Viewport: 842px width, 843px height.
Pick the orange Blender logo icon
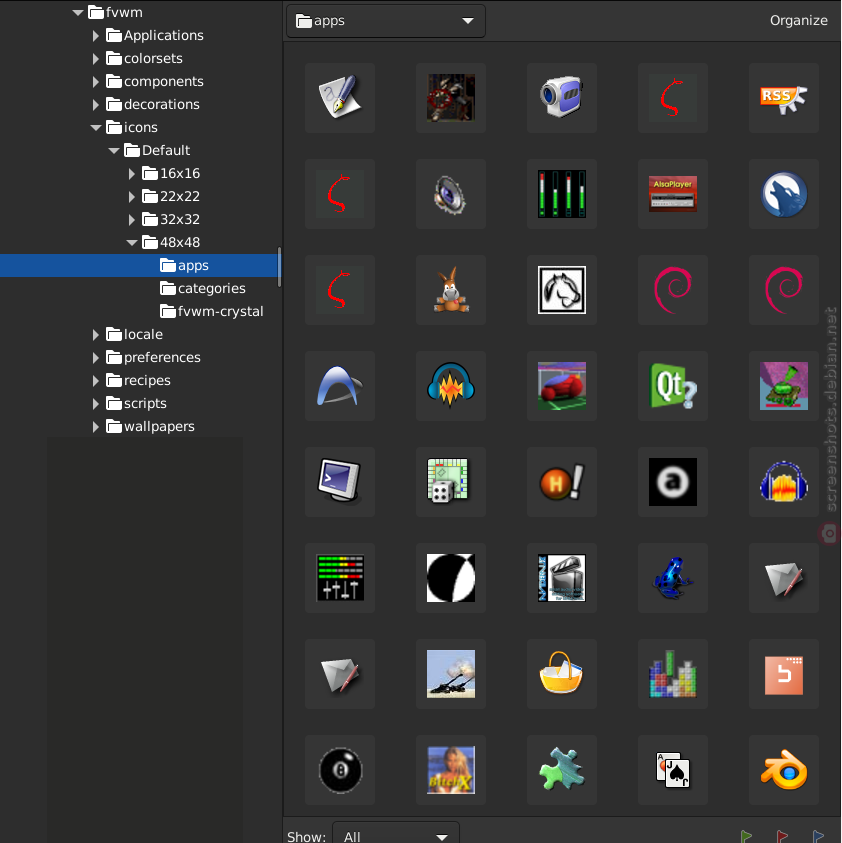pyautogui.click(x=784, y=770)
